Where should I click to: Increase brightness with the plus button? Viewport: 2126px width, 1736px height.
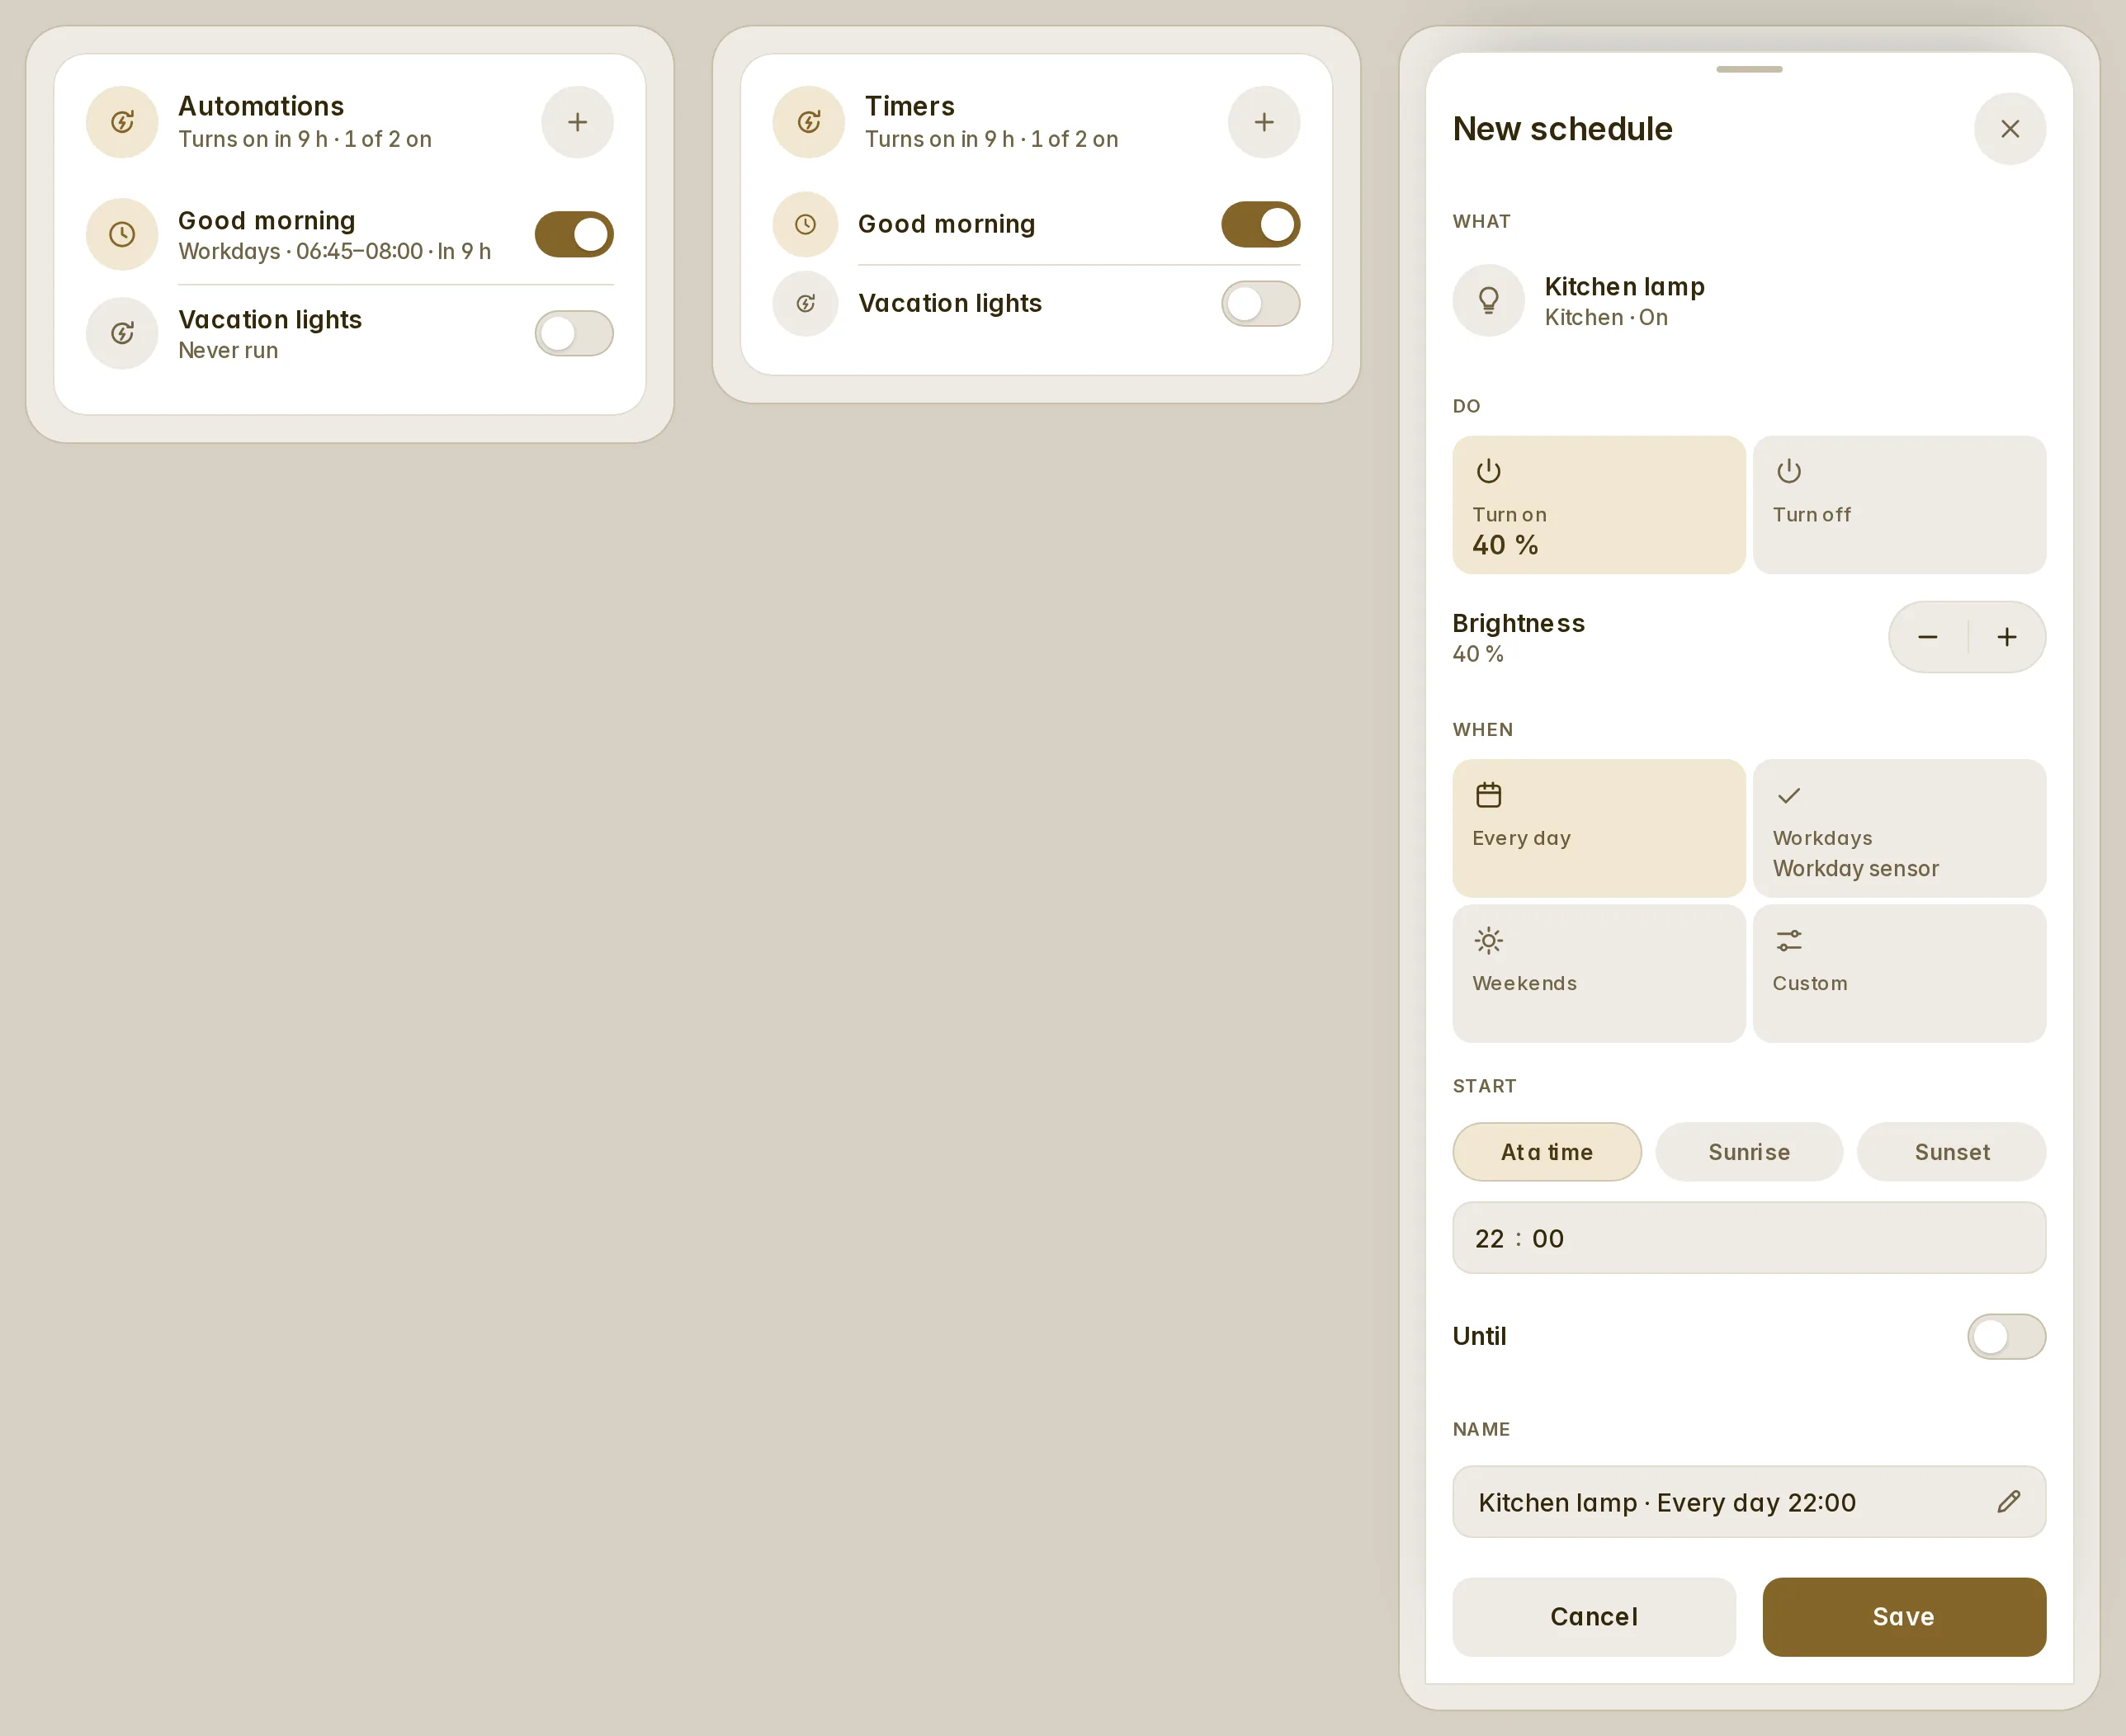2006,637
